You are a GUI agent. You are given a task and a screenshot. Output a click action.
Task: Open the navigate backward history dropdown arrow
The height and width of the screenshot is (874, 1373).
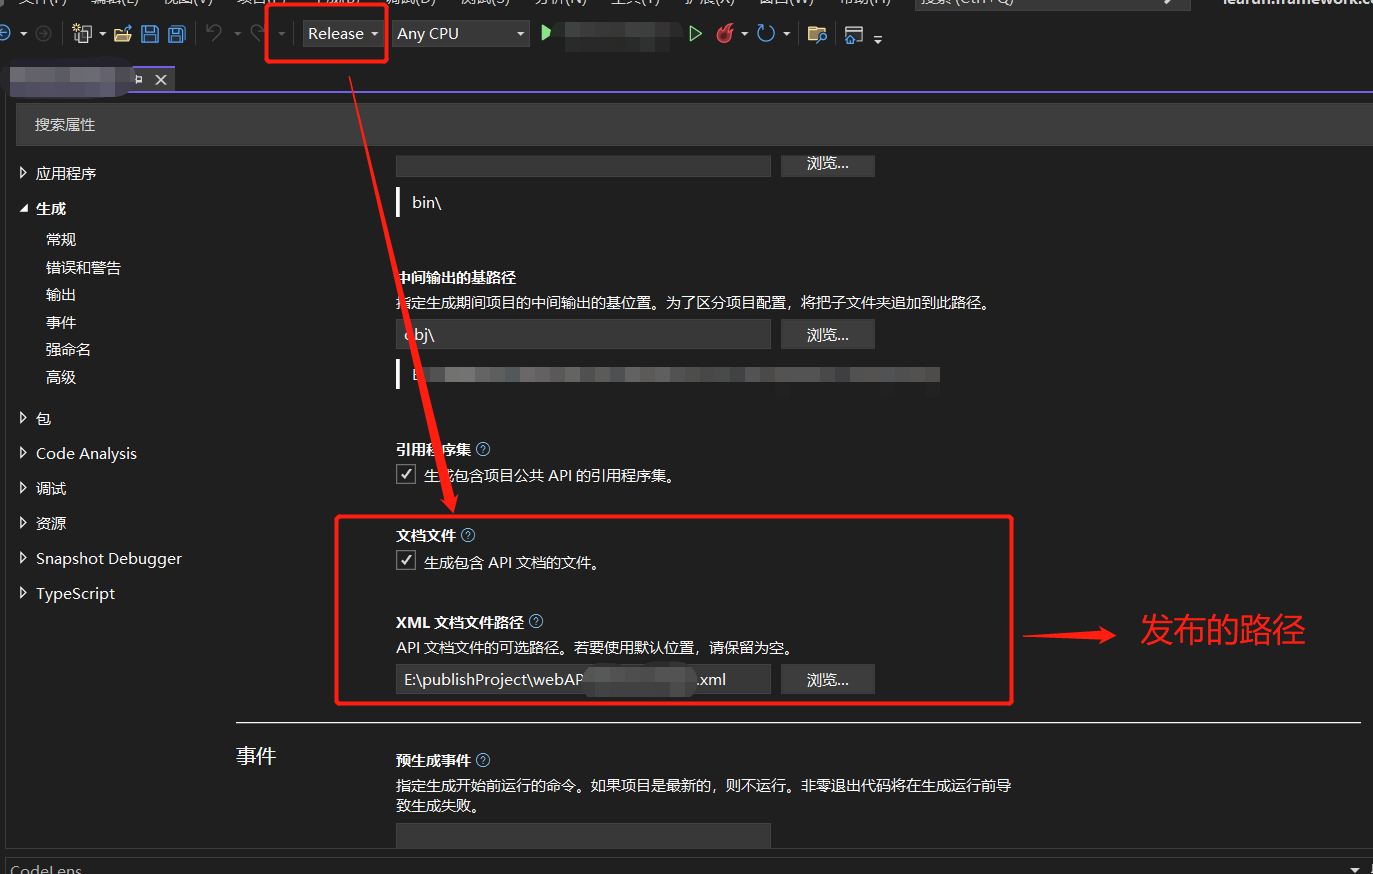click(23, 34)
